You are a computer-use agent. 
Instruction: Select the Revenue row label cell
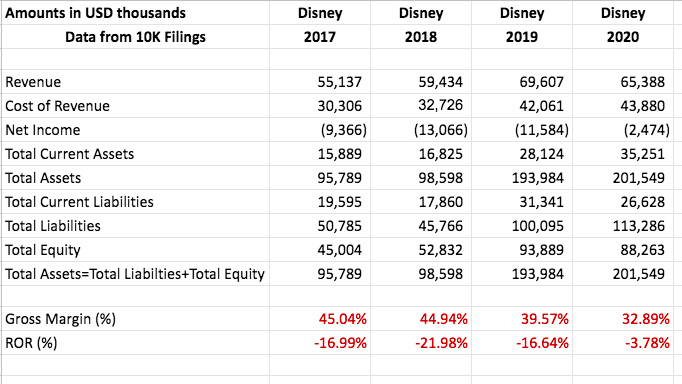[x=135, y=82]
